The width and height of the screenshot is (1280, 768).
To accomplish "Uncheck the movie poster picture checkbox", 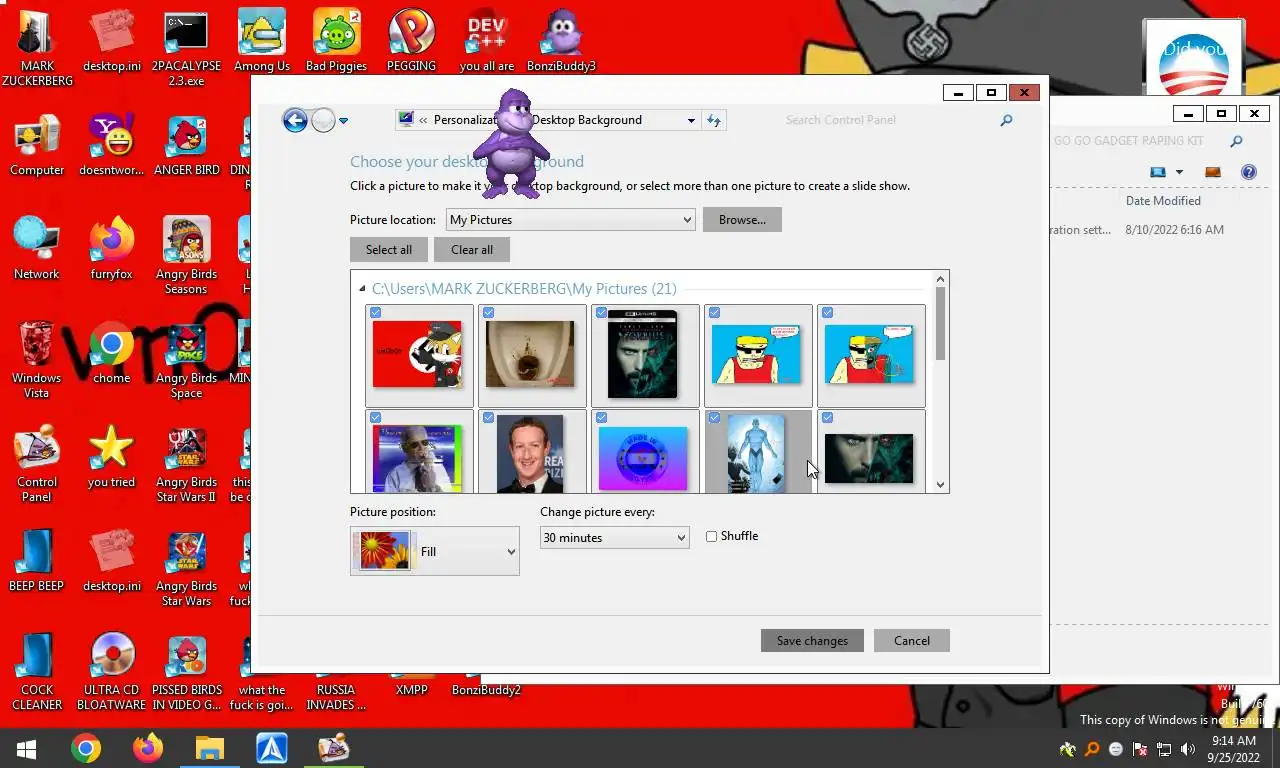I will [602, 313].
